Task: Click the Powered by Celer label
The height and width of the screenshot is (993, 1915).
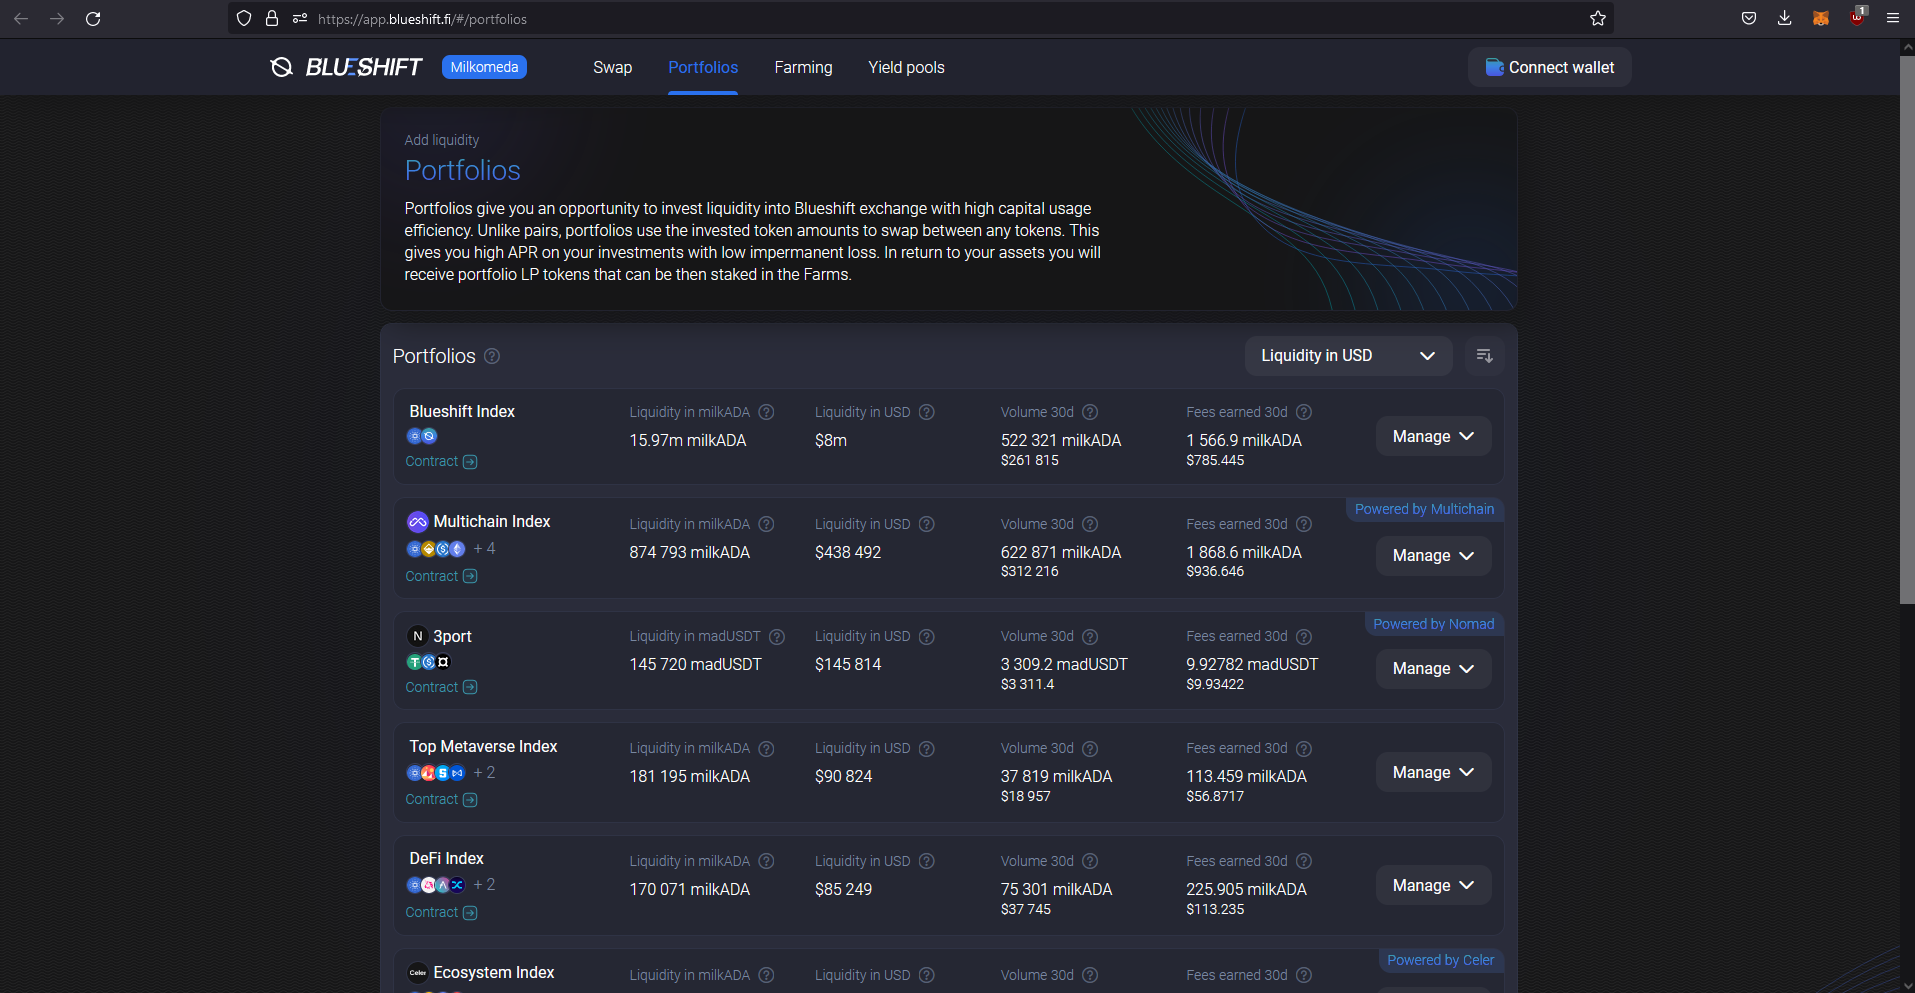Action: (x=1440, y=960)
